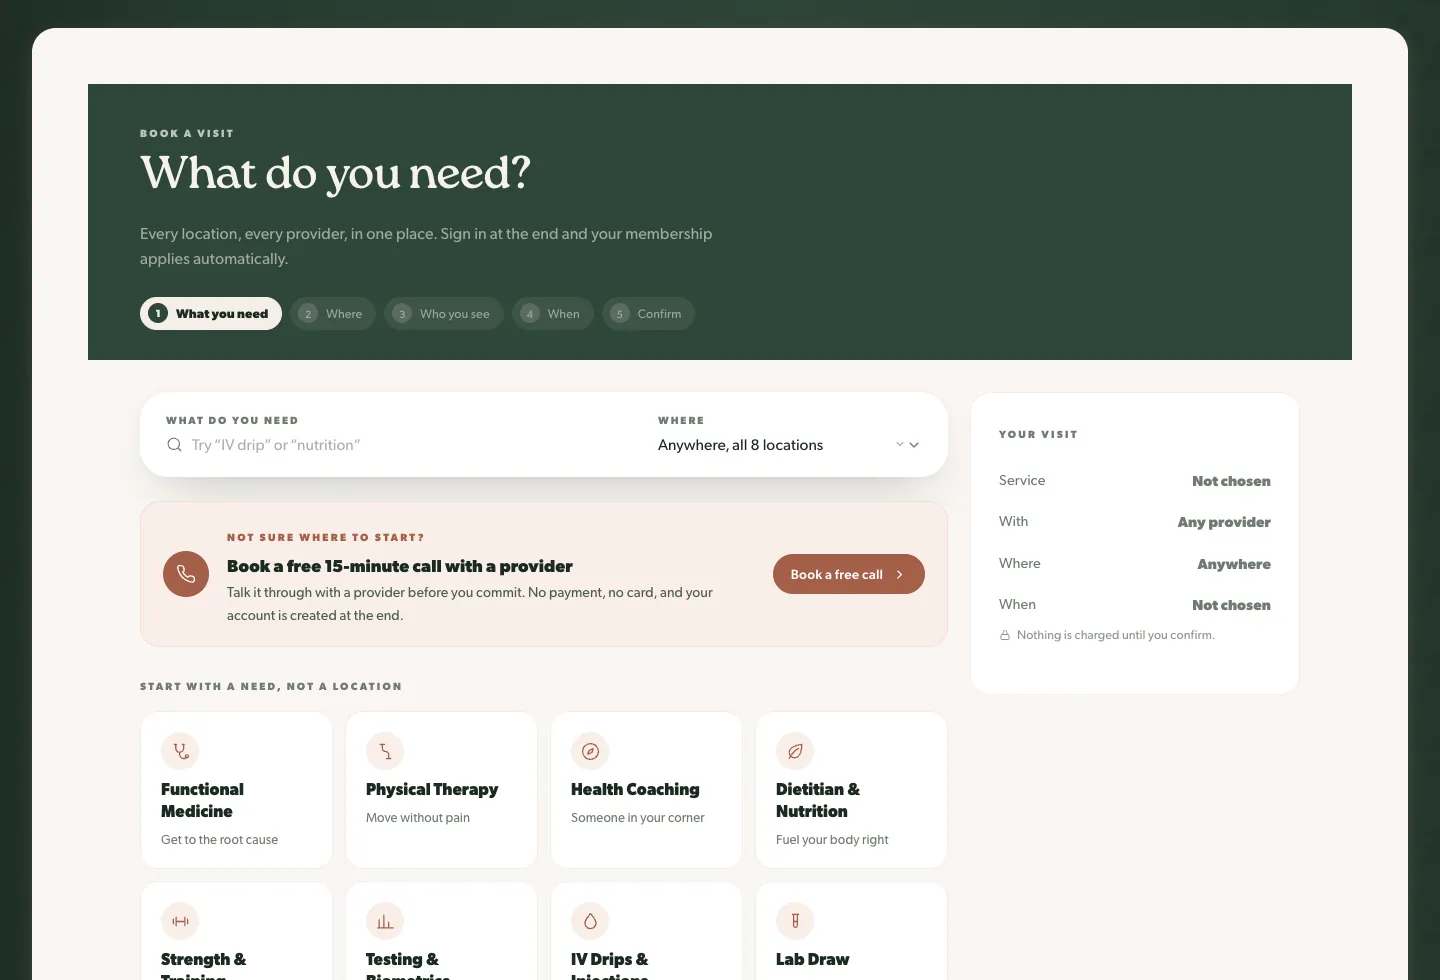Click the 'Someone in your corner' text

(x=638, y=818)
